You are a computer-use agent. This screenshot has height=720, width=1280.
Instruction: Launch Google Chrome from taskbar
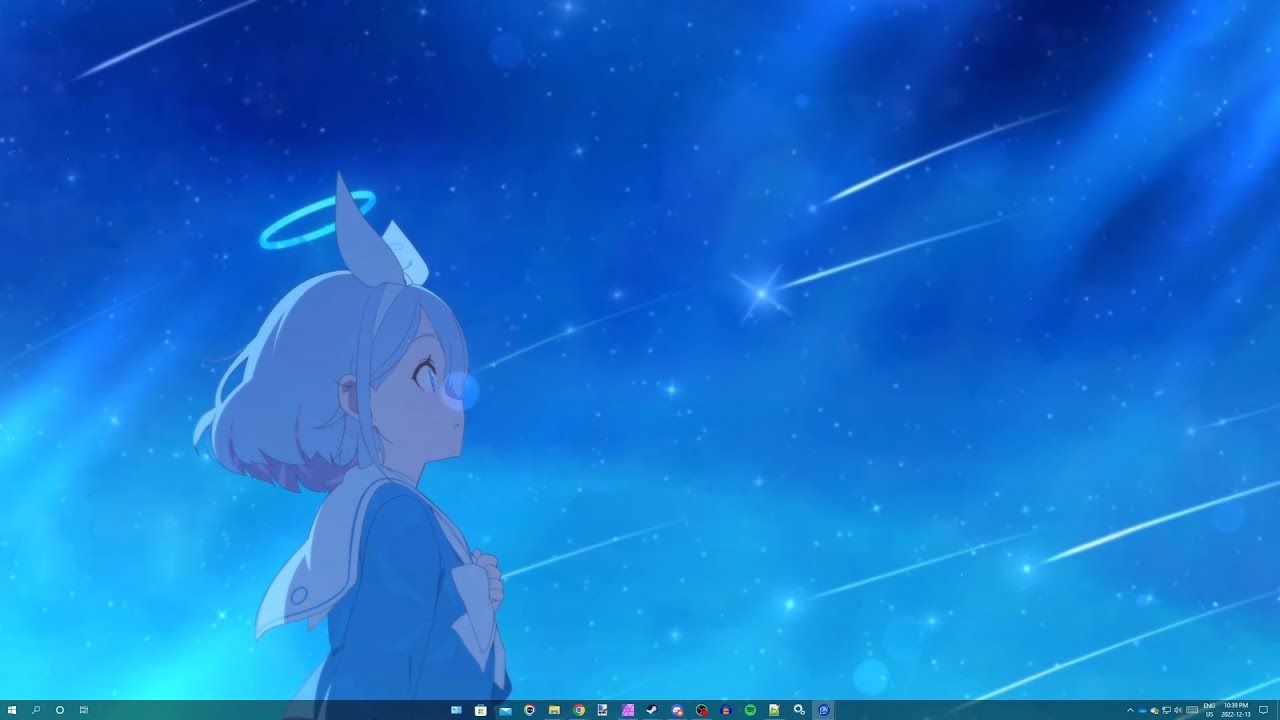(579, 710)
